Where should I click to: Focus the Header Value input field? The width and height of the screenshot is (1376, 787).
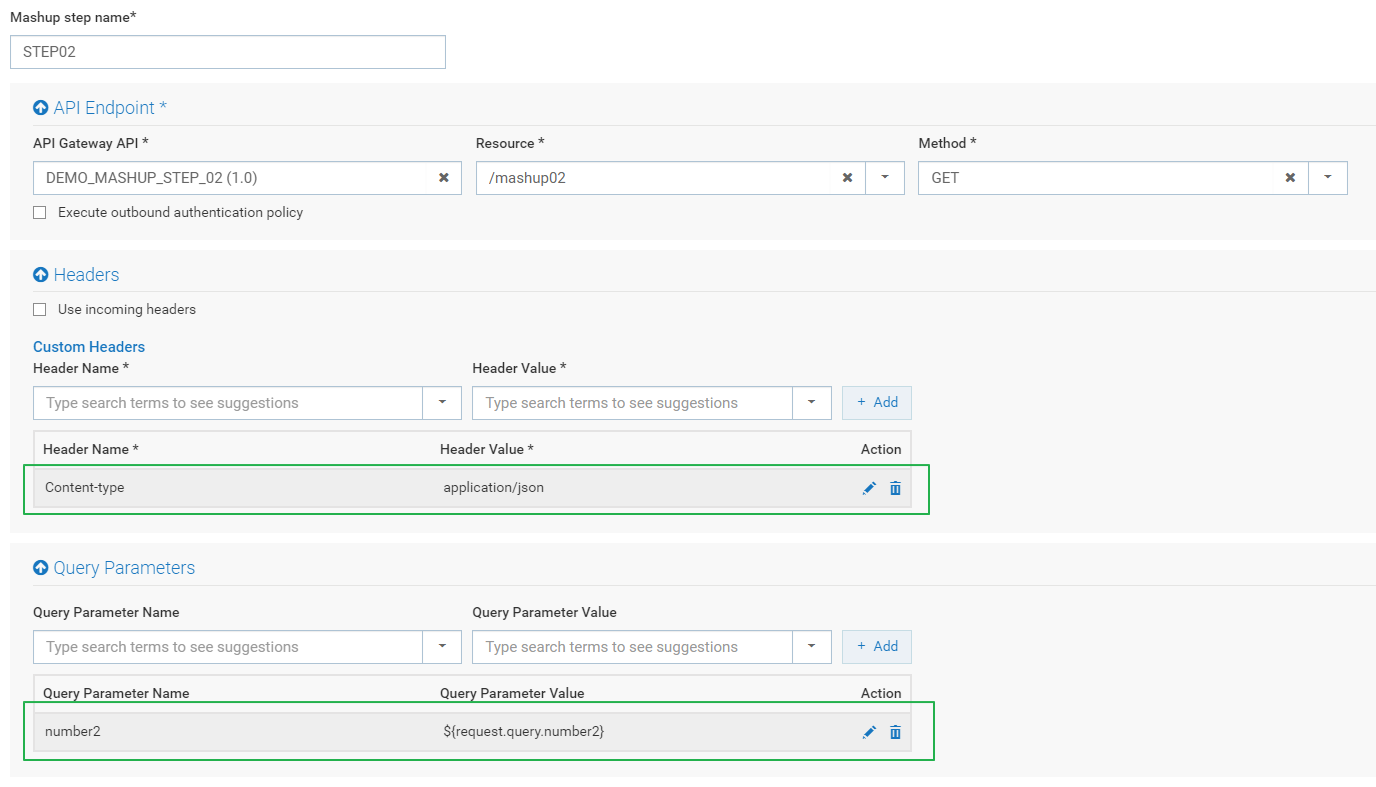(632, 403)
